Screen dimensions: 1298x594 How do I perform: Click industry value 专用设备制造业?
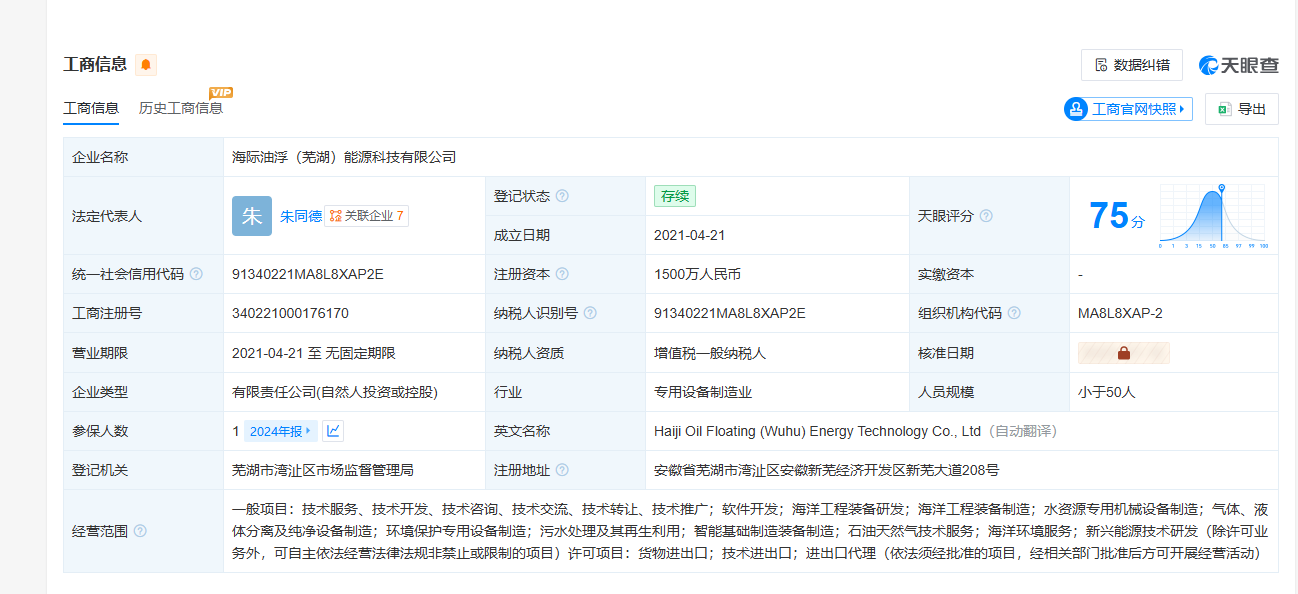(703, 392)
